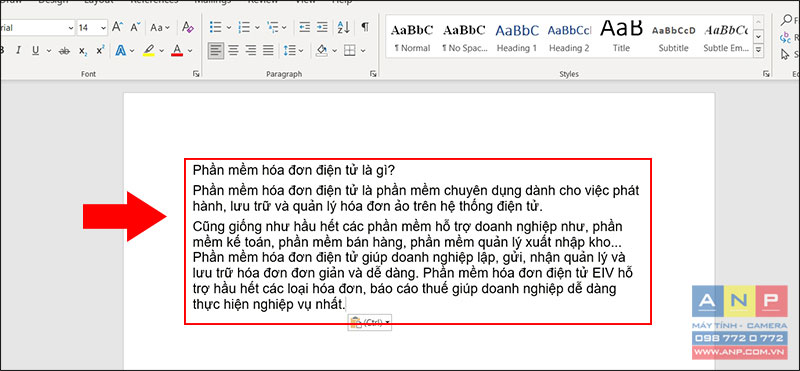Set alignment to Align Left
Image resolution: width=800 pixels, height=371 pixels.
coord(216,51)
